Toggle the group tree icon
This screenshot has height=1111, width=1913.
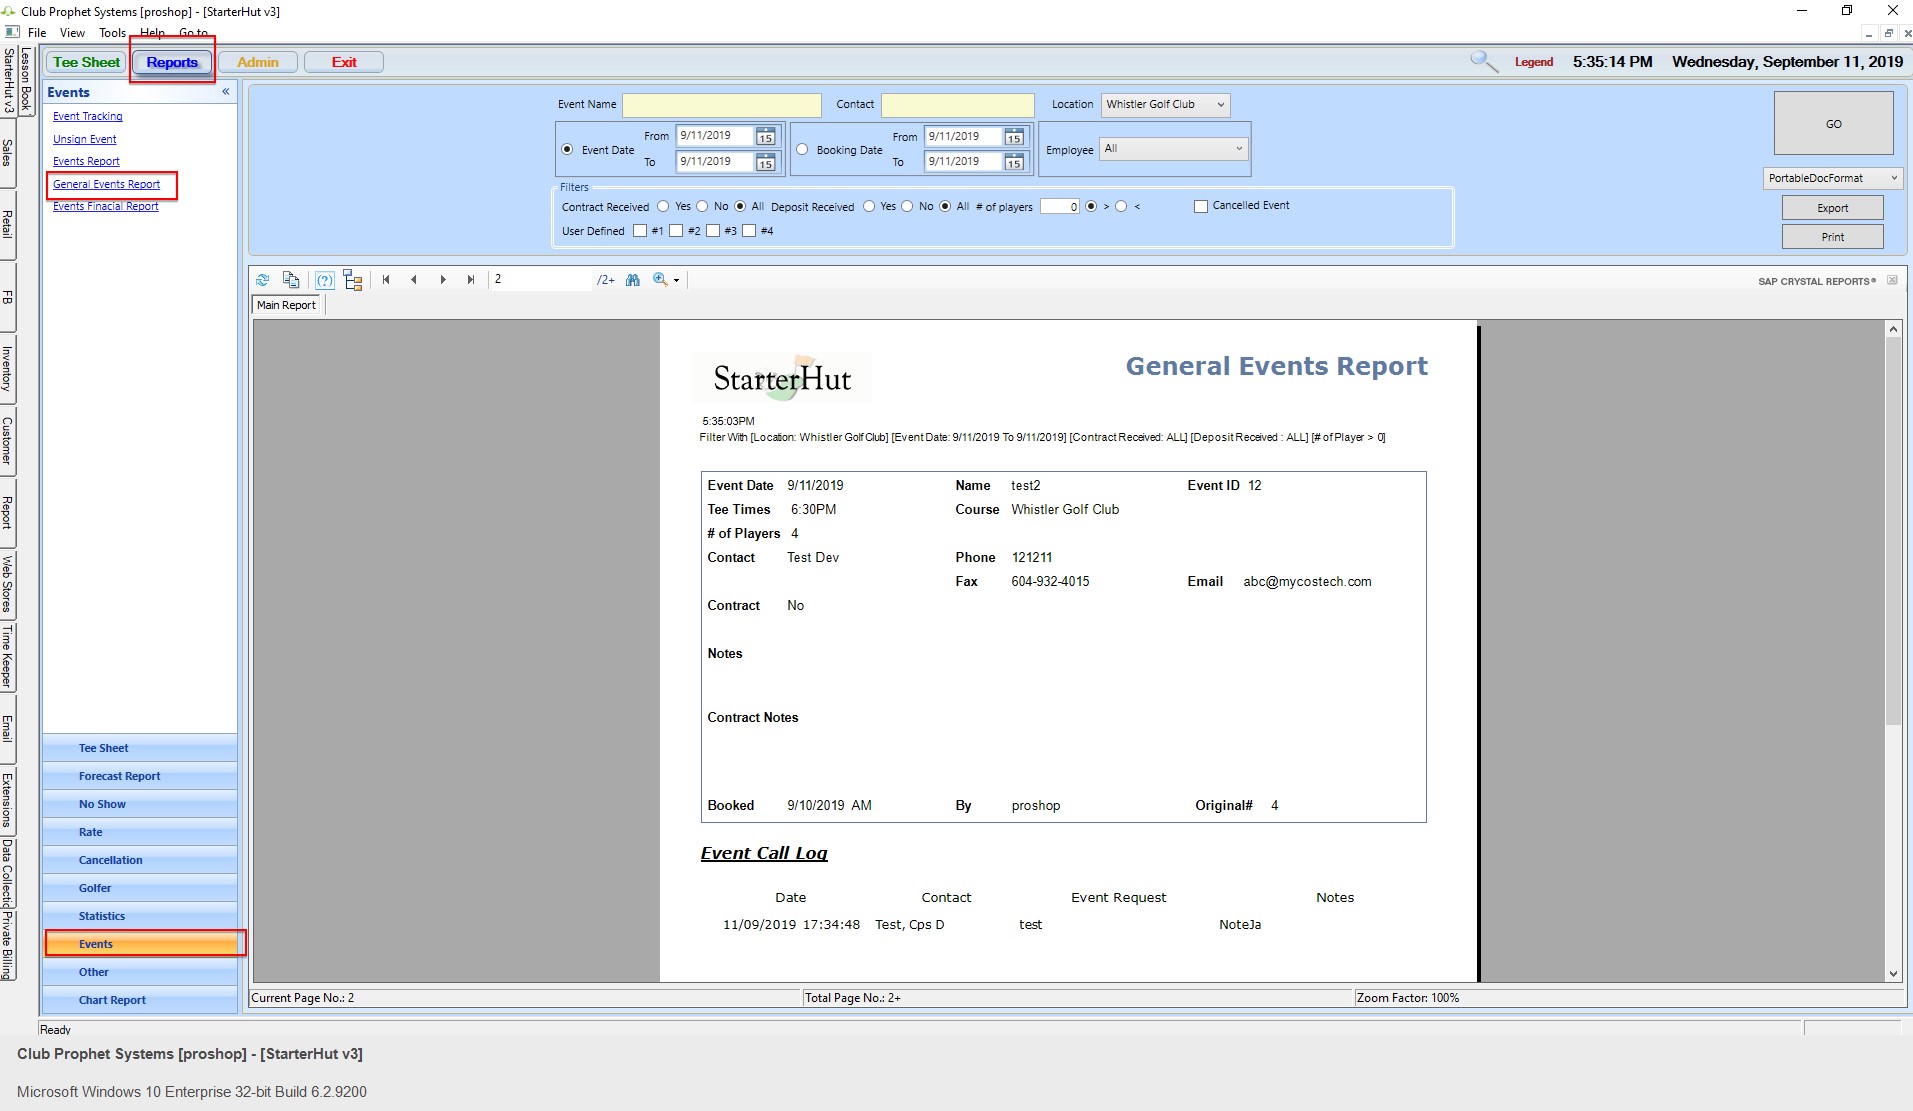pyautogui.click(x=352, y=280)
